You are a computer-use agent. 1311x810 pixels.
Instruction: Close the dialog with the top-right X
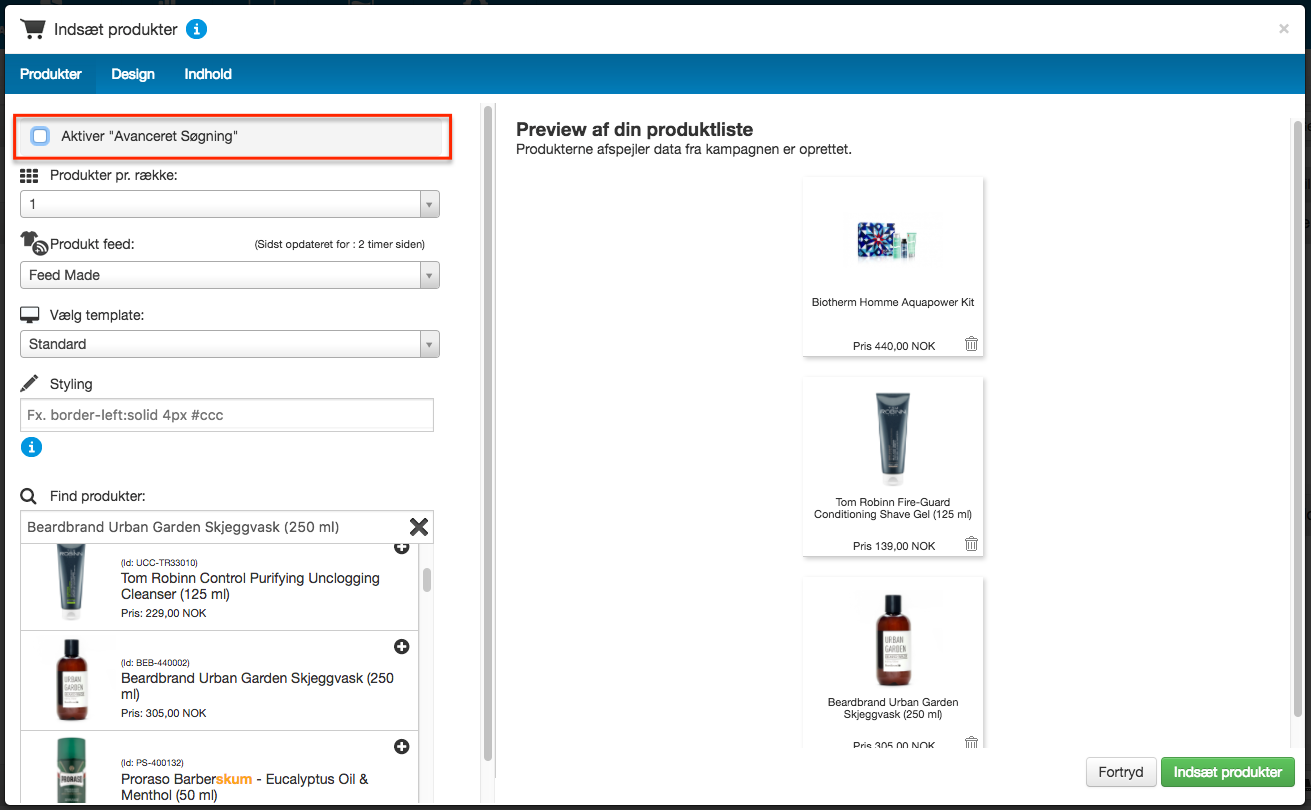coord(1284,29)
